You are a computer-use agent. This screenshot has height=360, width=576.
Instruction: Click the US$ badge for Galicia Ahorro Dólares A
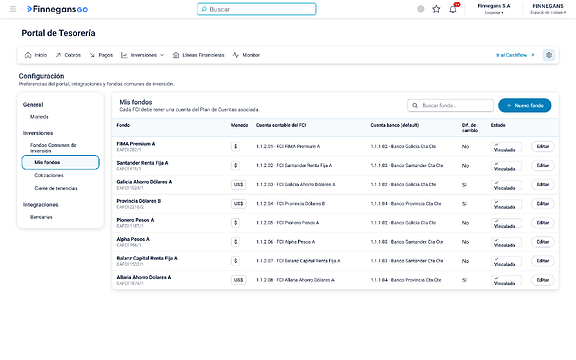[238, 184]
